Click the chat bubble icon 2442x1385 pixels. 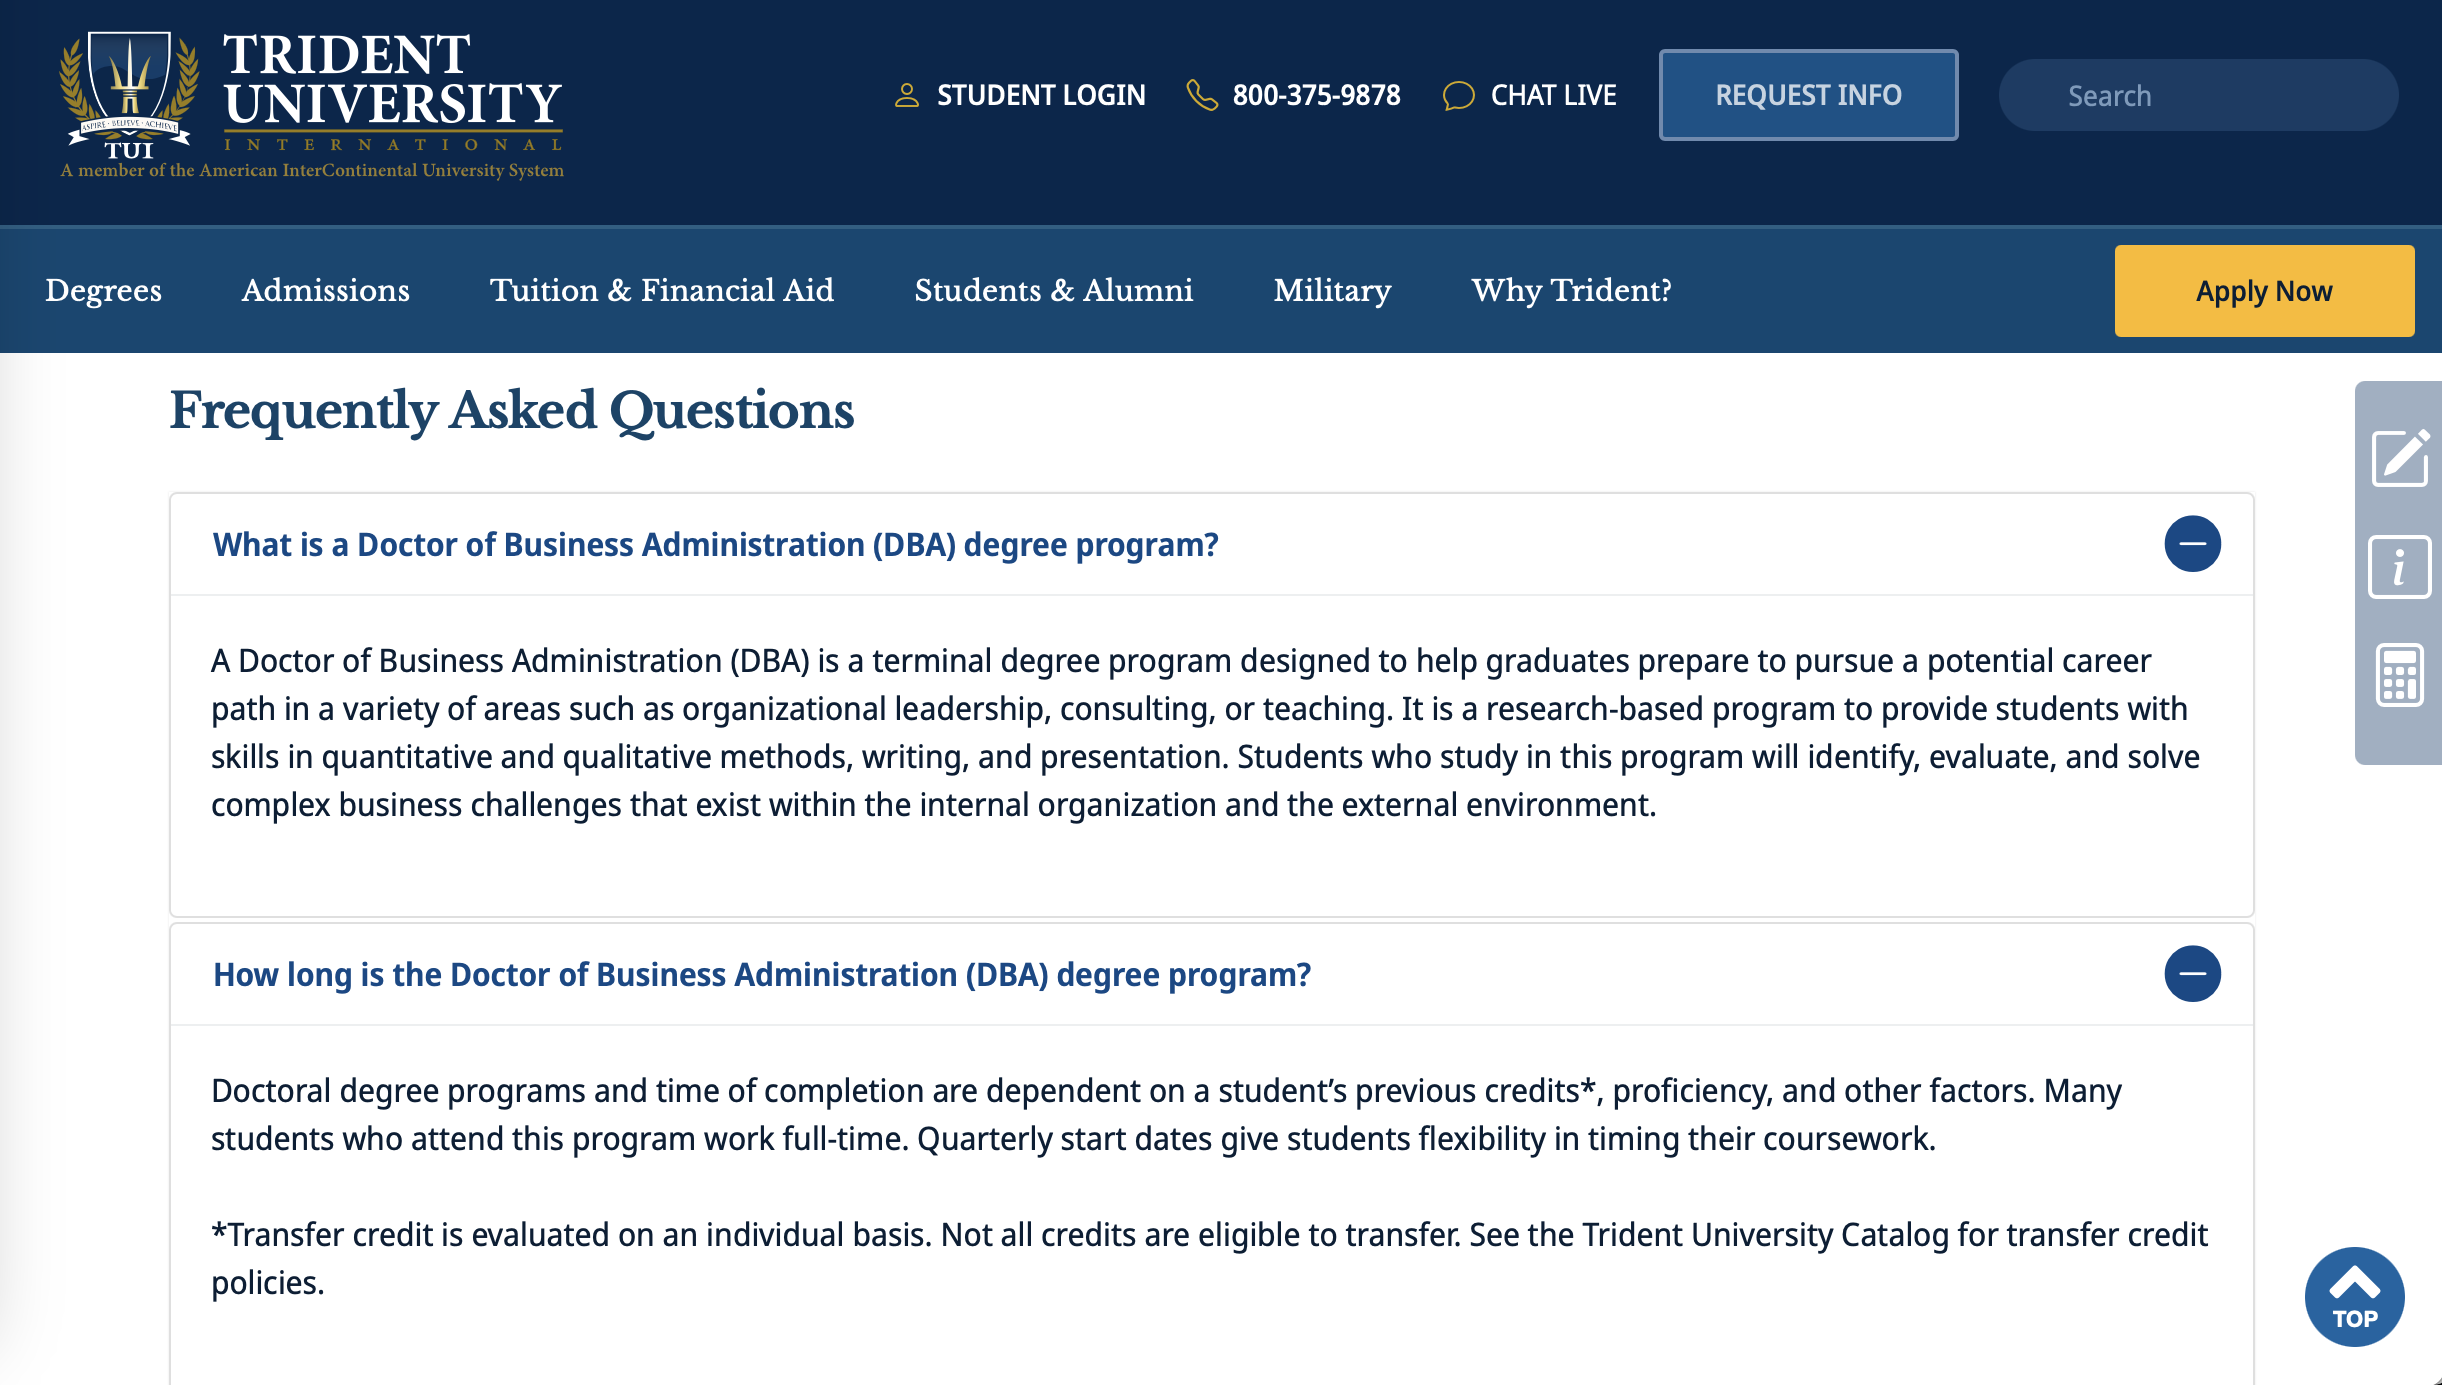(x=1459, y=95)
